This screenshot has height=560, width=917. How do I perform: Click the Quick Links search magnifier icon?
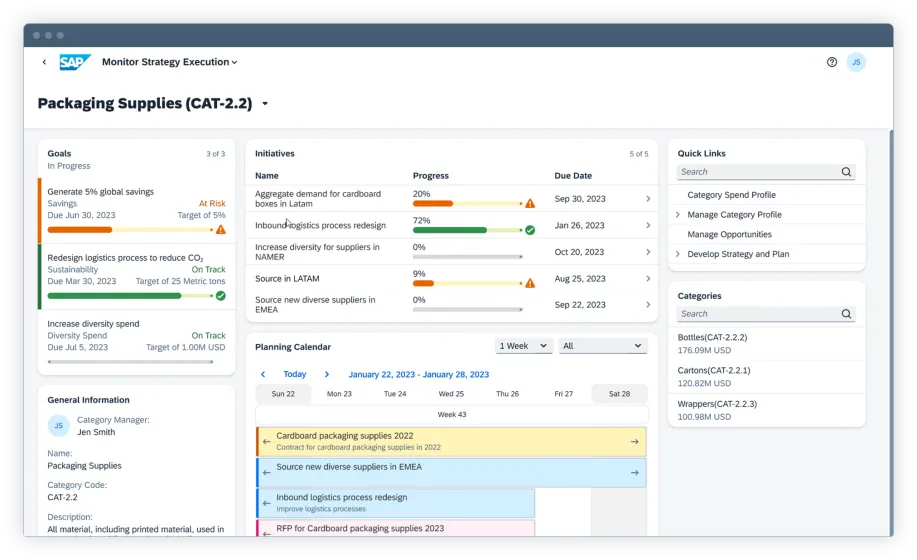pos(847,172)
